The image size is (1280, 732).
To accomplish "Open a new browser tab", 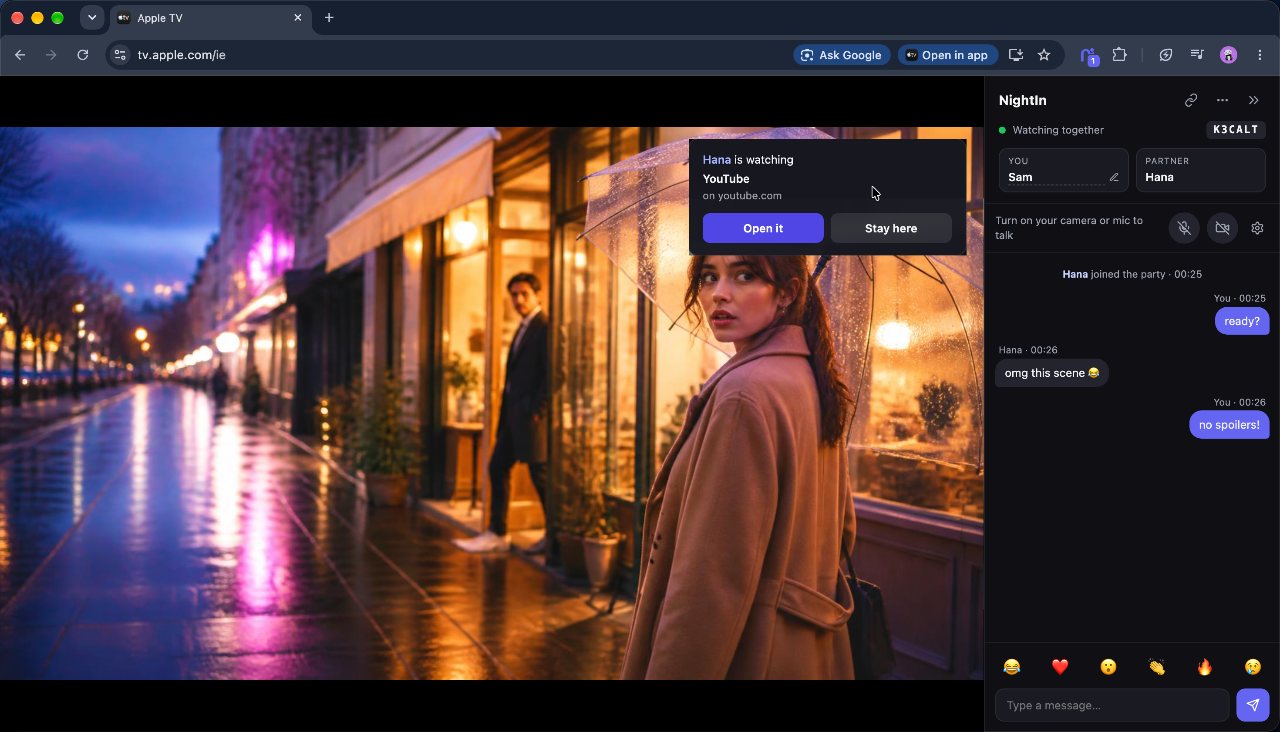I will point(329,18).
